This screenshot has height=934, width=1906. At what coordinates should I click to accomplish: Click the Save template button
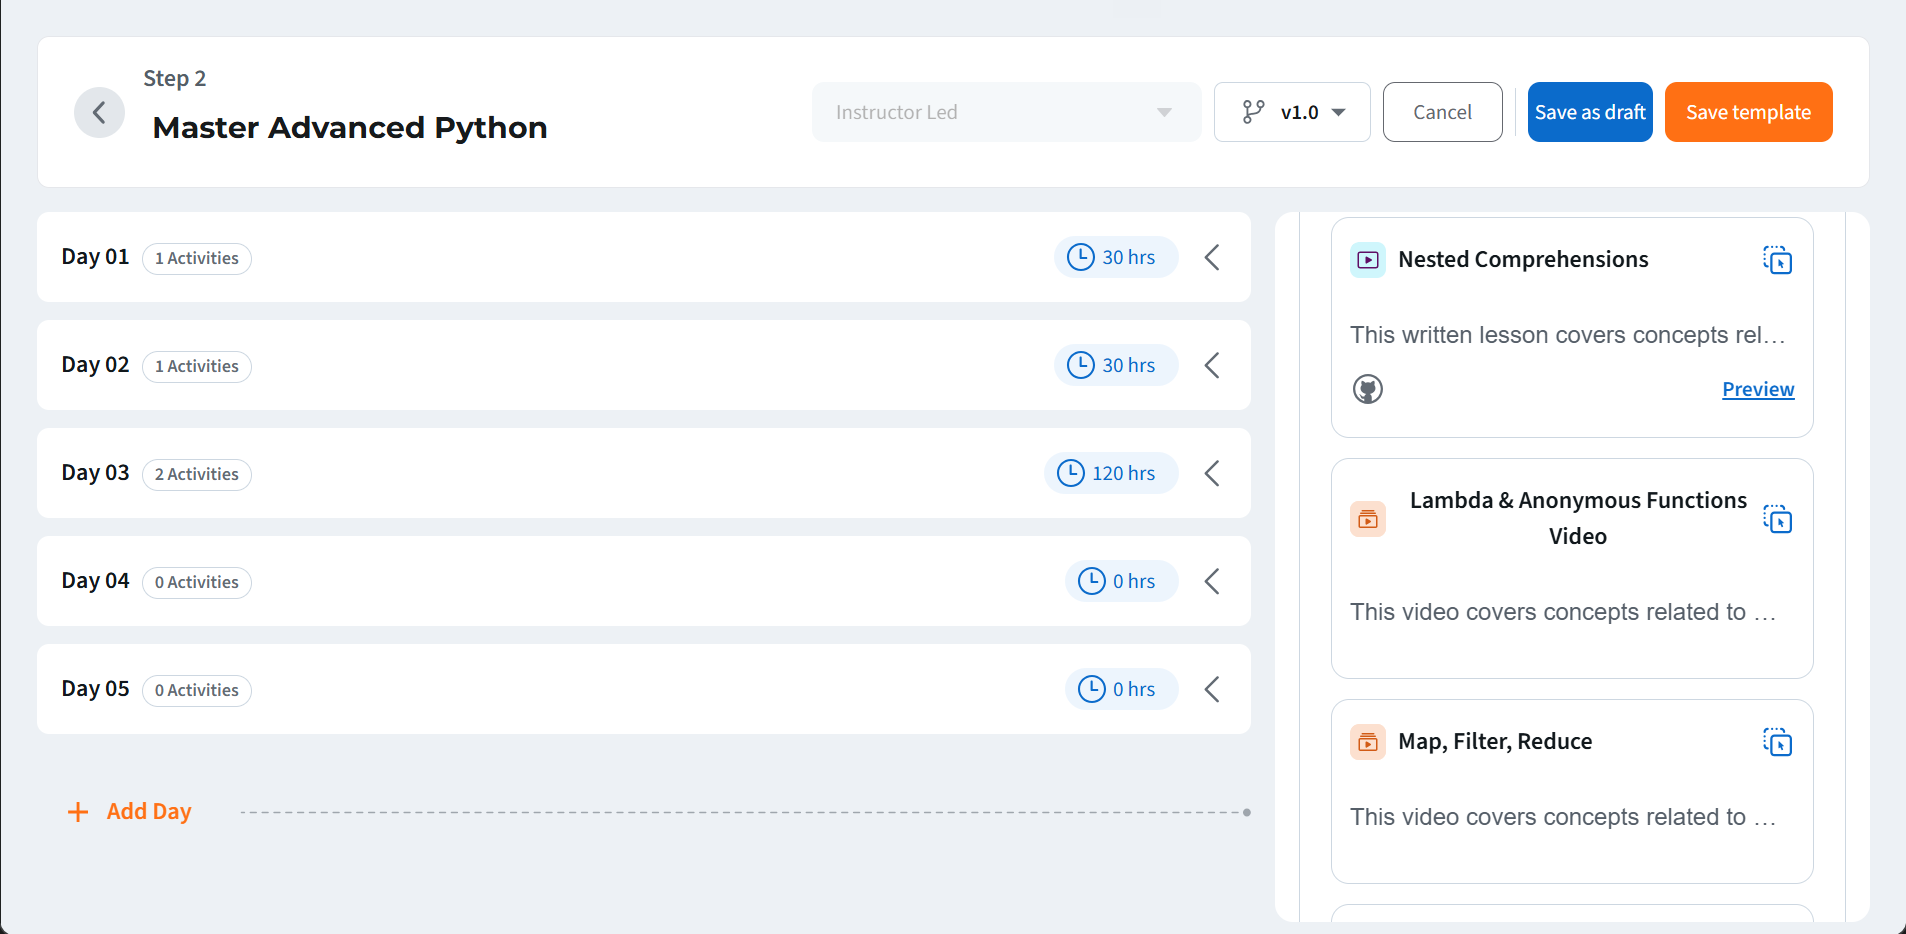(1748, 112)
